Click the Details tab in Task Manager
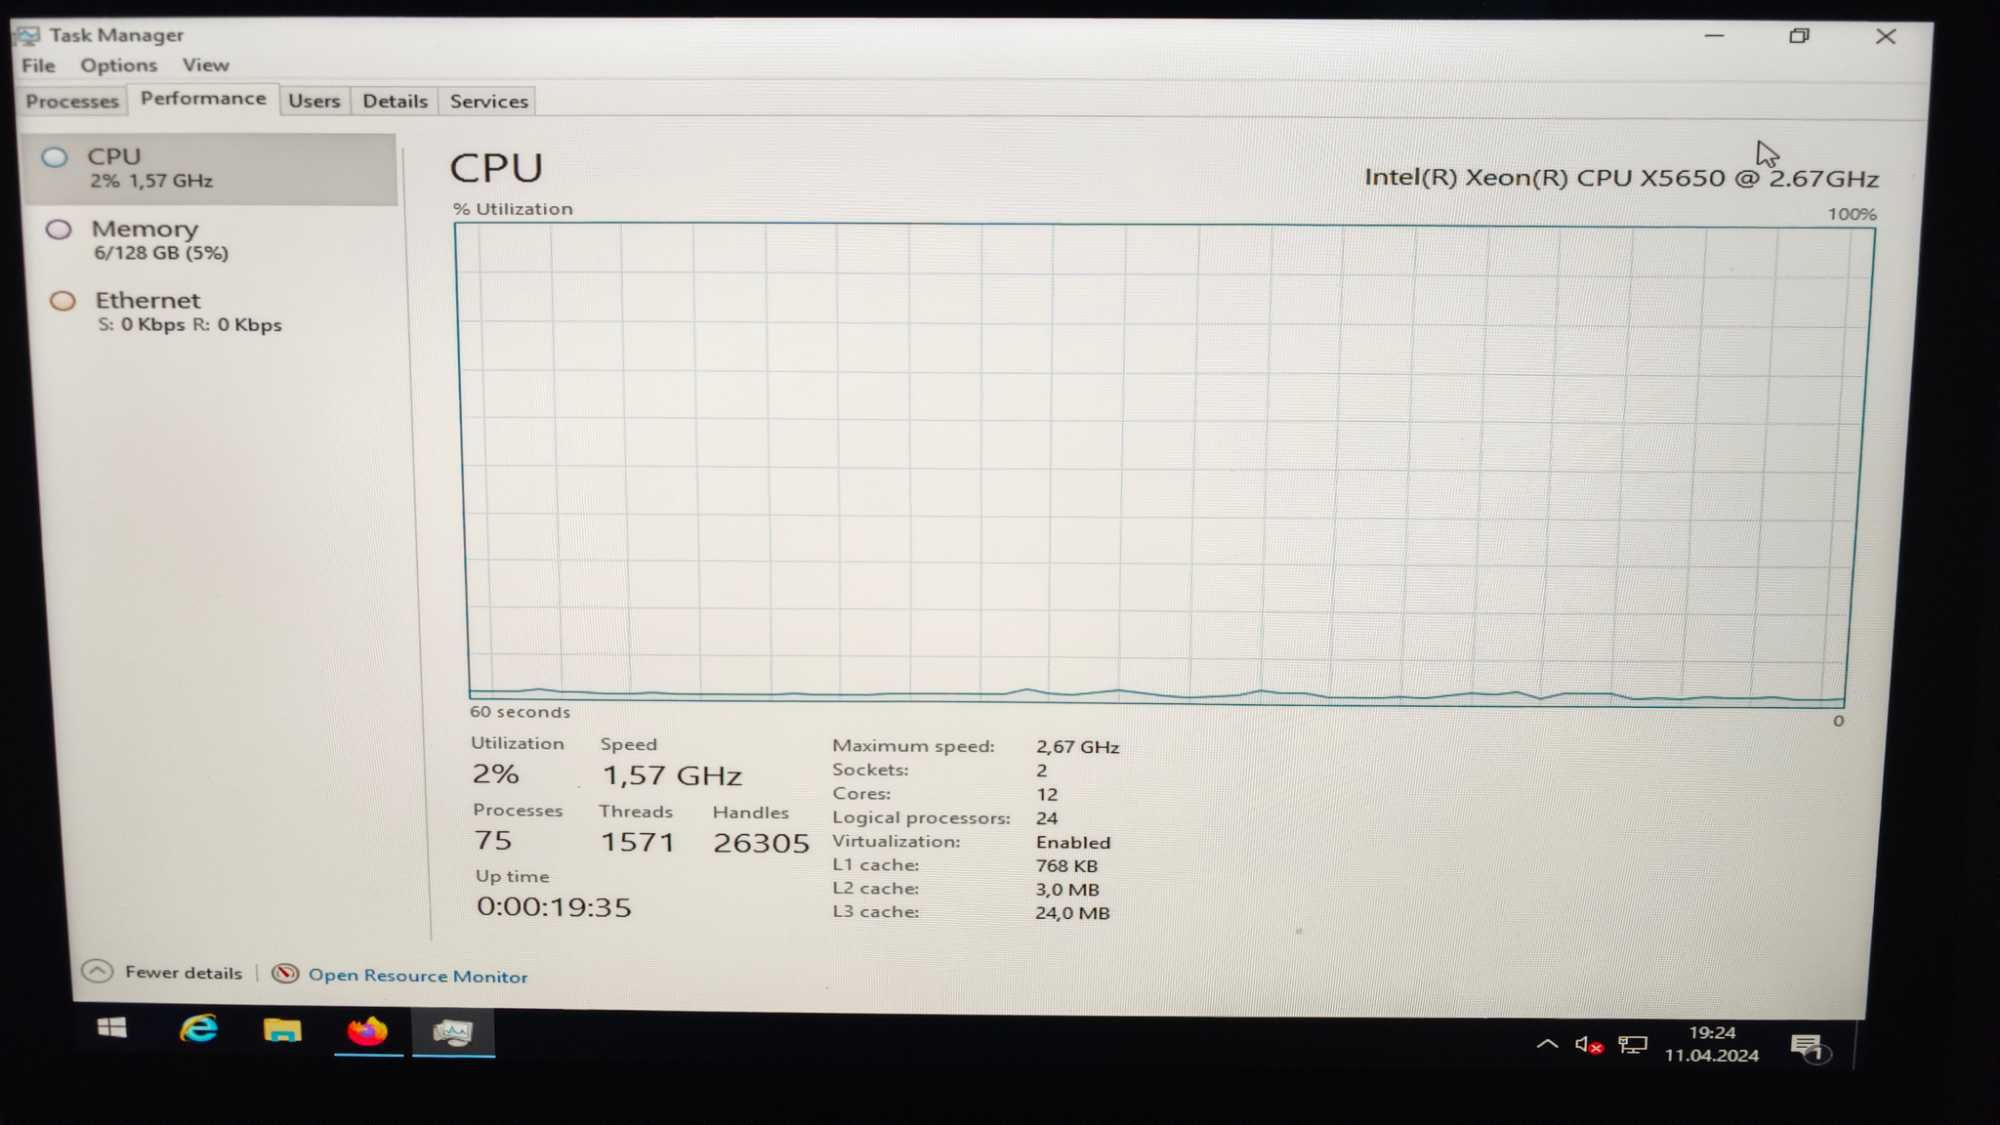 coord(394,100)
